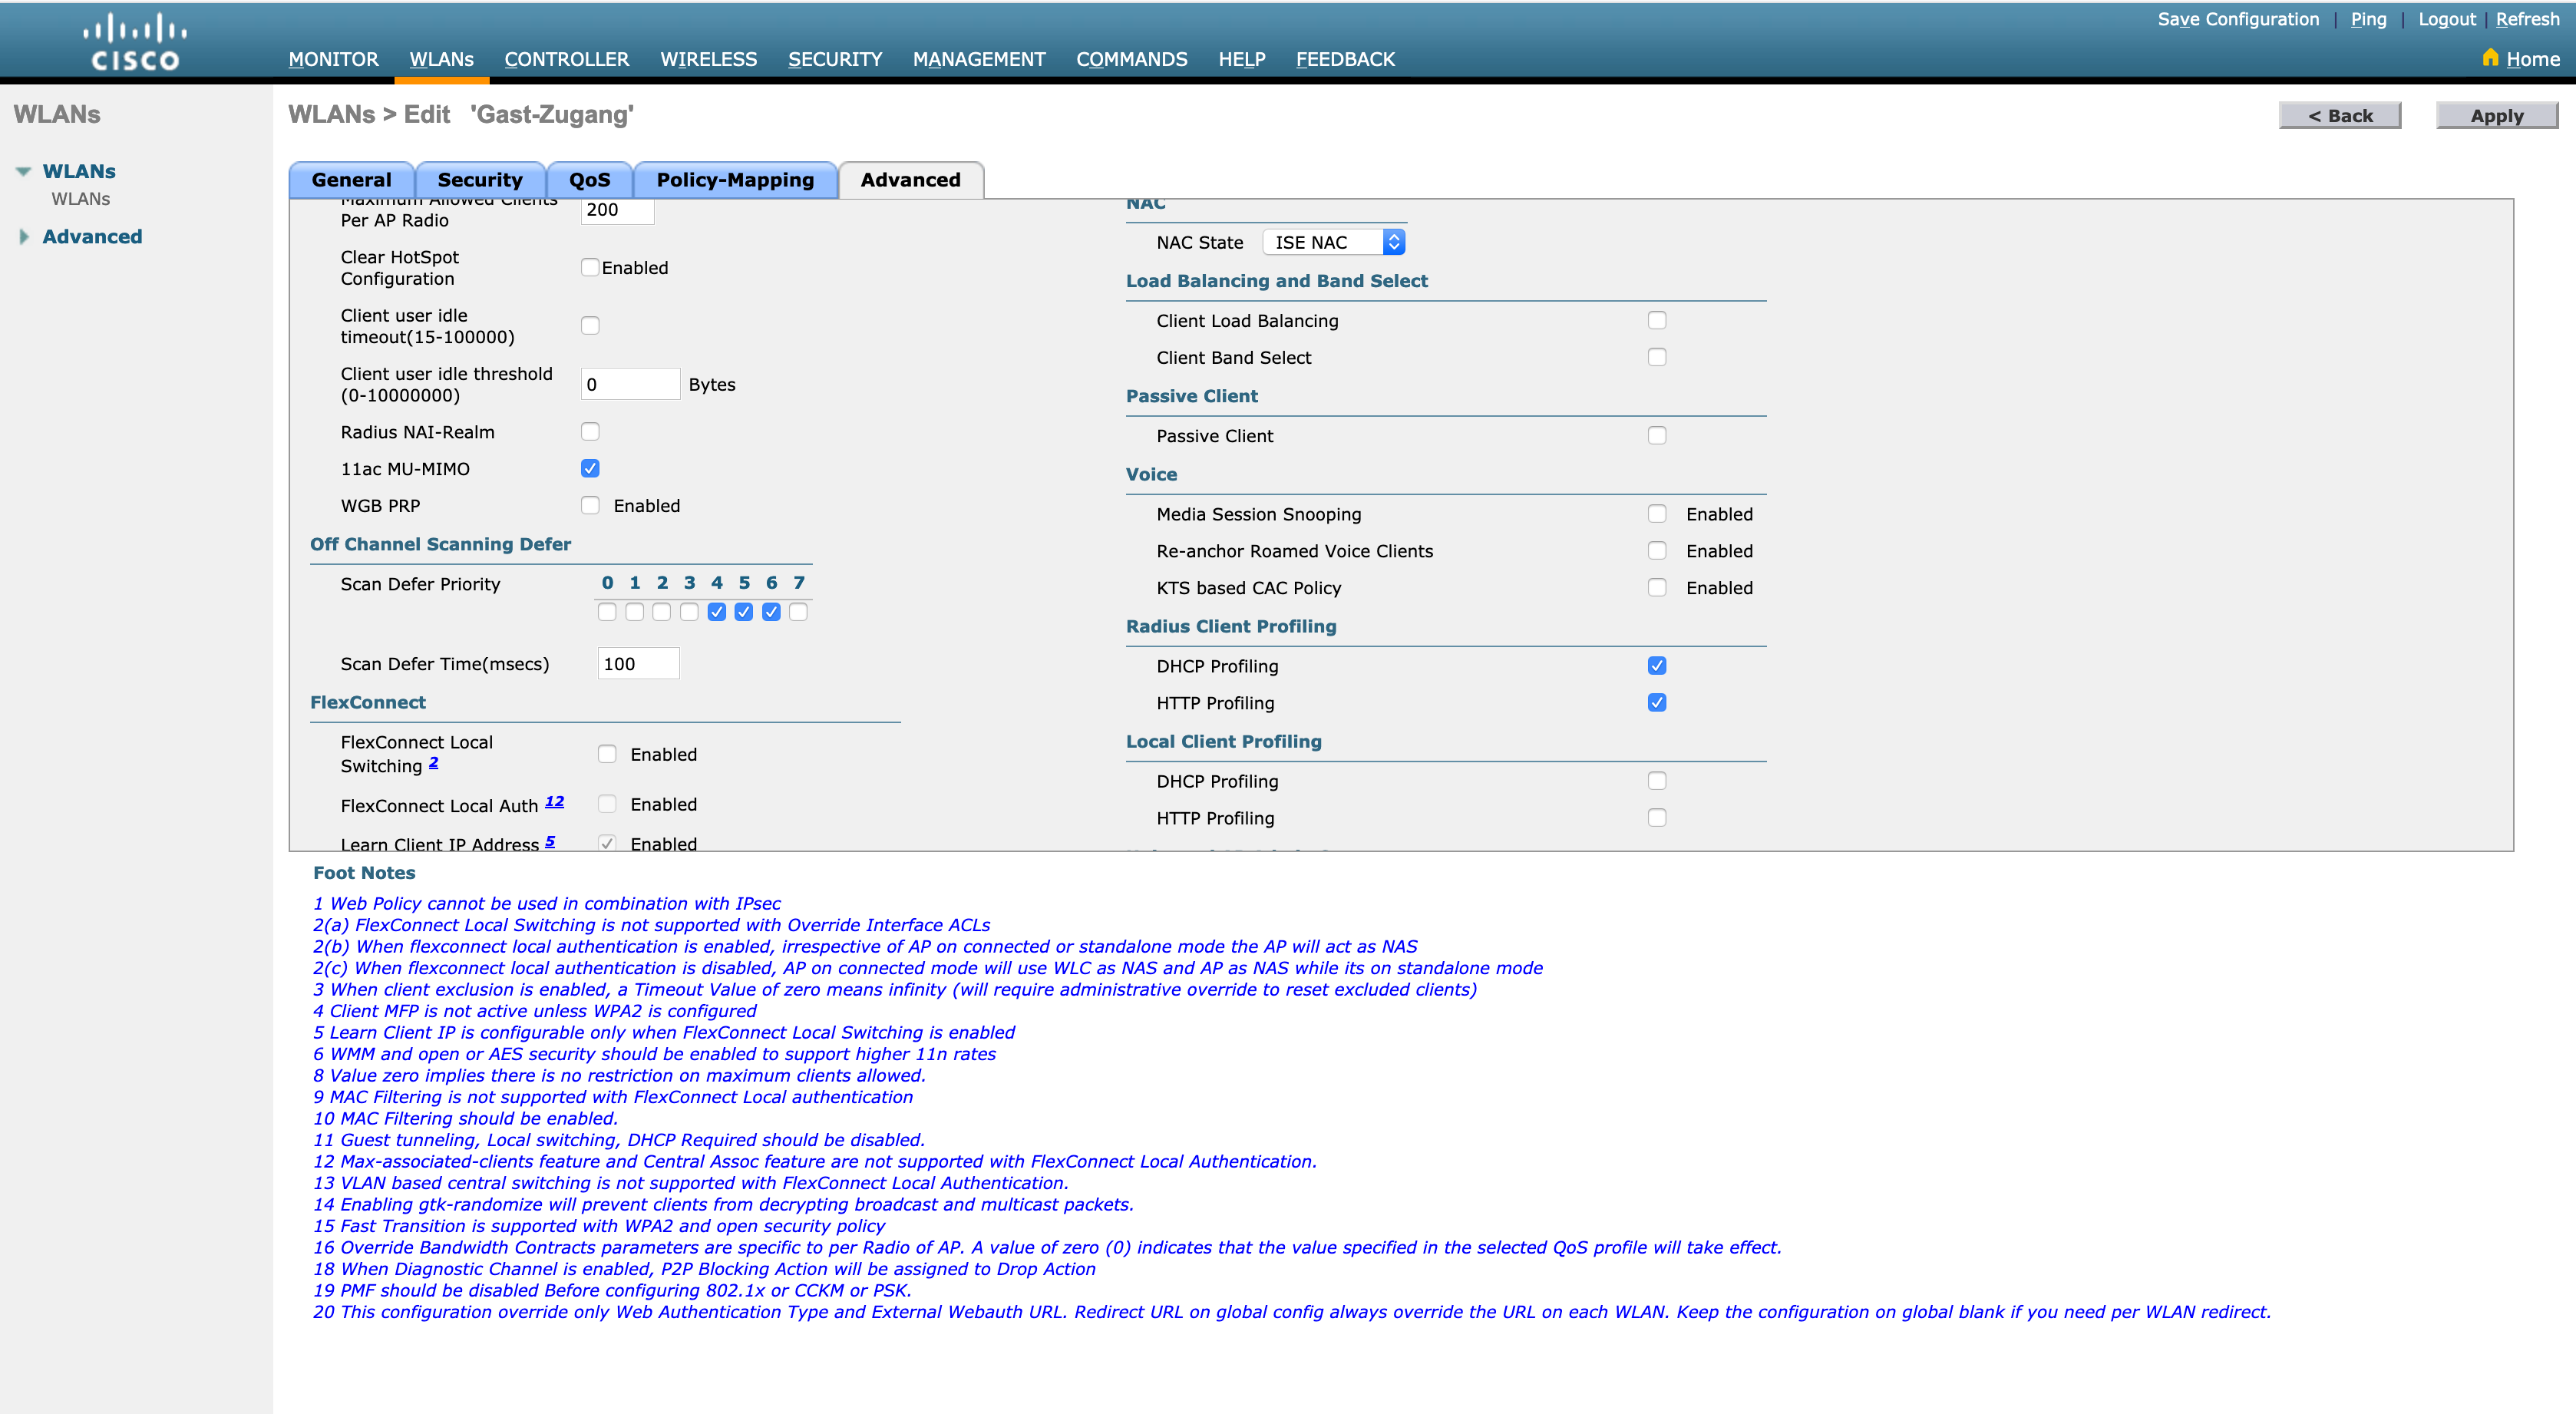The image size is (2576, 1414).
Task: Uncheck Radius Client Profiling HTTP Profiling
Action: tap(1657, 702)
